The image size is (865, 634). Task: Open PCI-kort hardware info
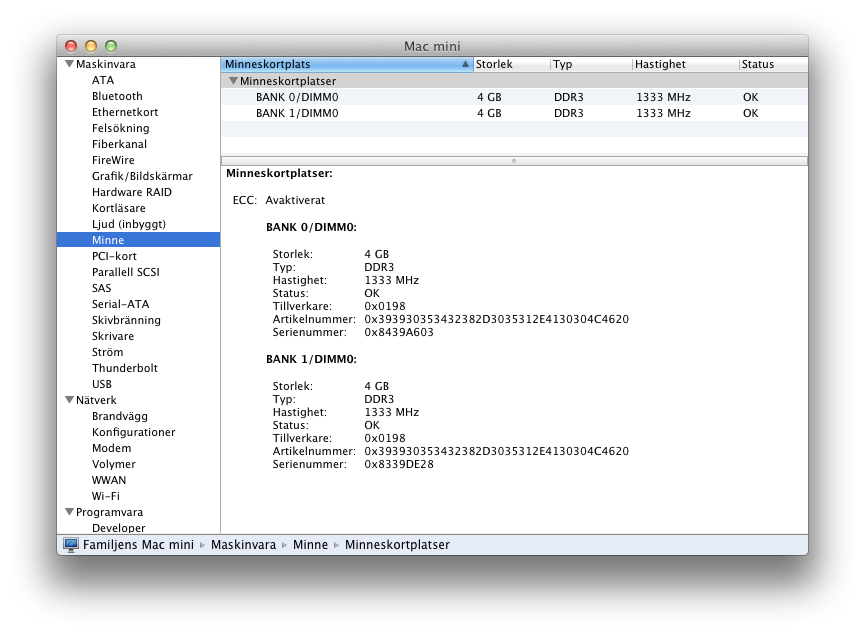pos(114,256)
